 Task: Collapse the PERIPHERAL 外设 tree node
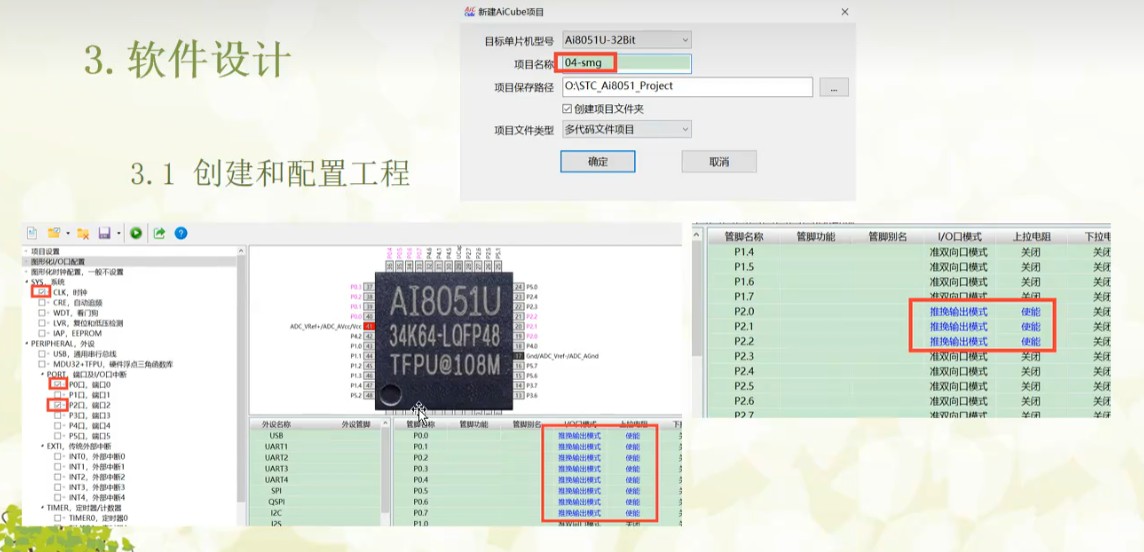pos(27,343)
